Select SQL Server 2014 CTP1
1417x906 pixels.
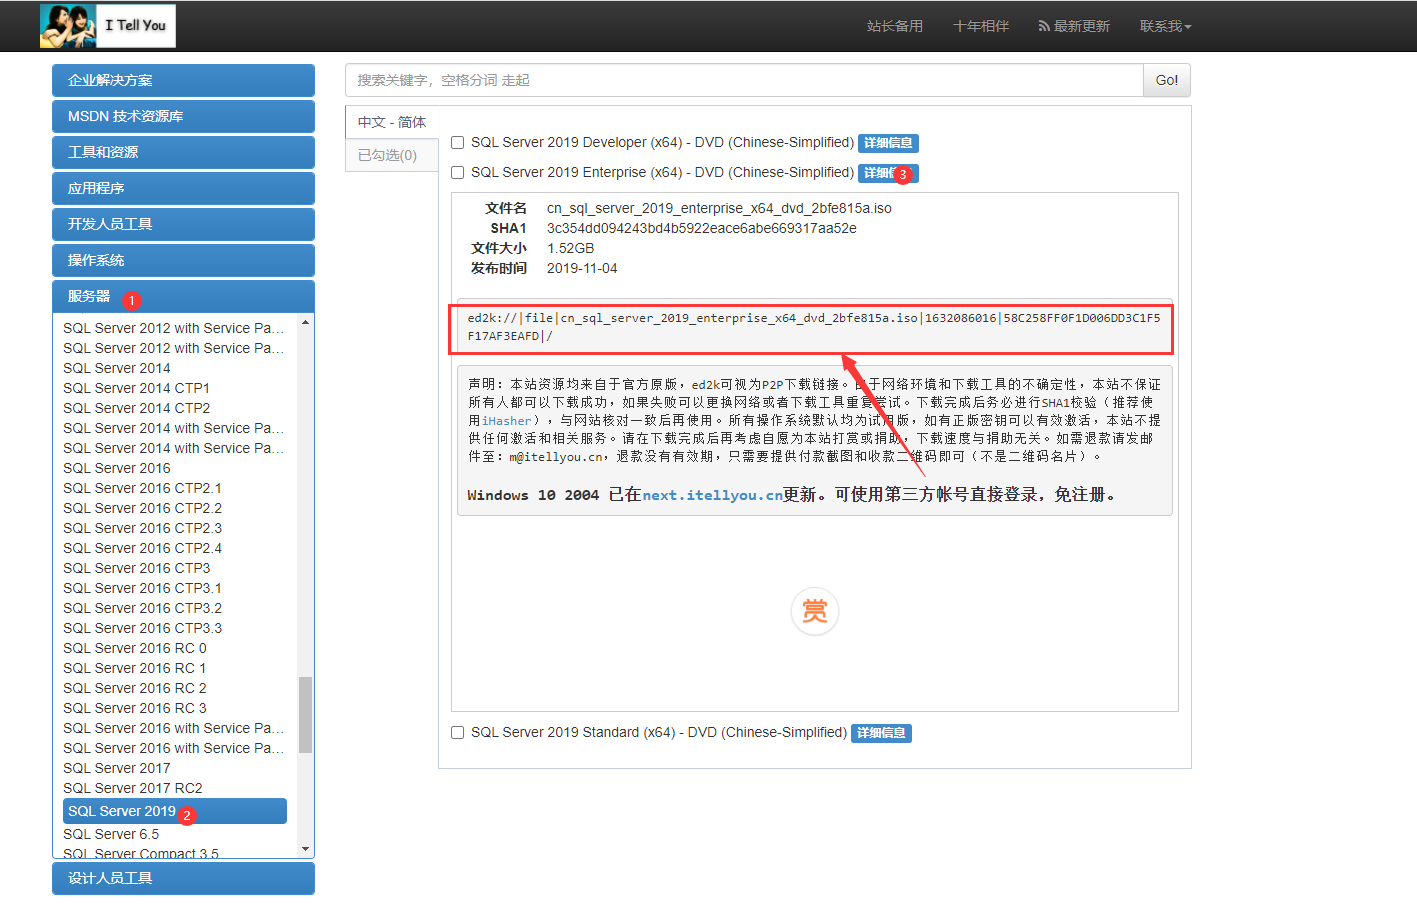tap(137, 388)
